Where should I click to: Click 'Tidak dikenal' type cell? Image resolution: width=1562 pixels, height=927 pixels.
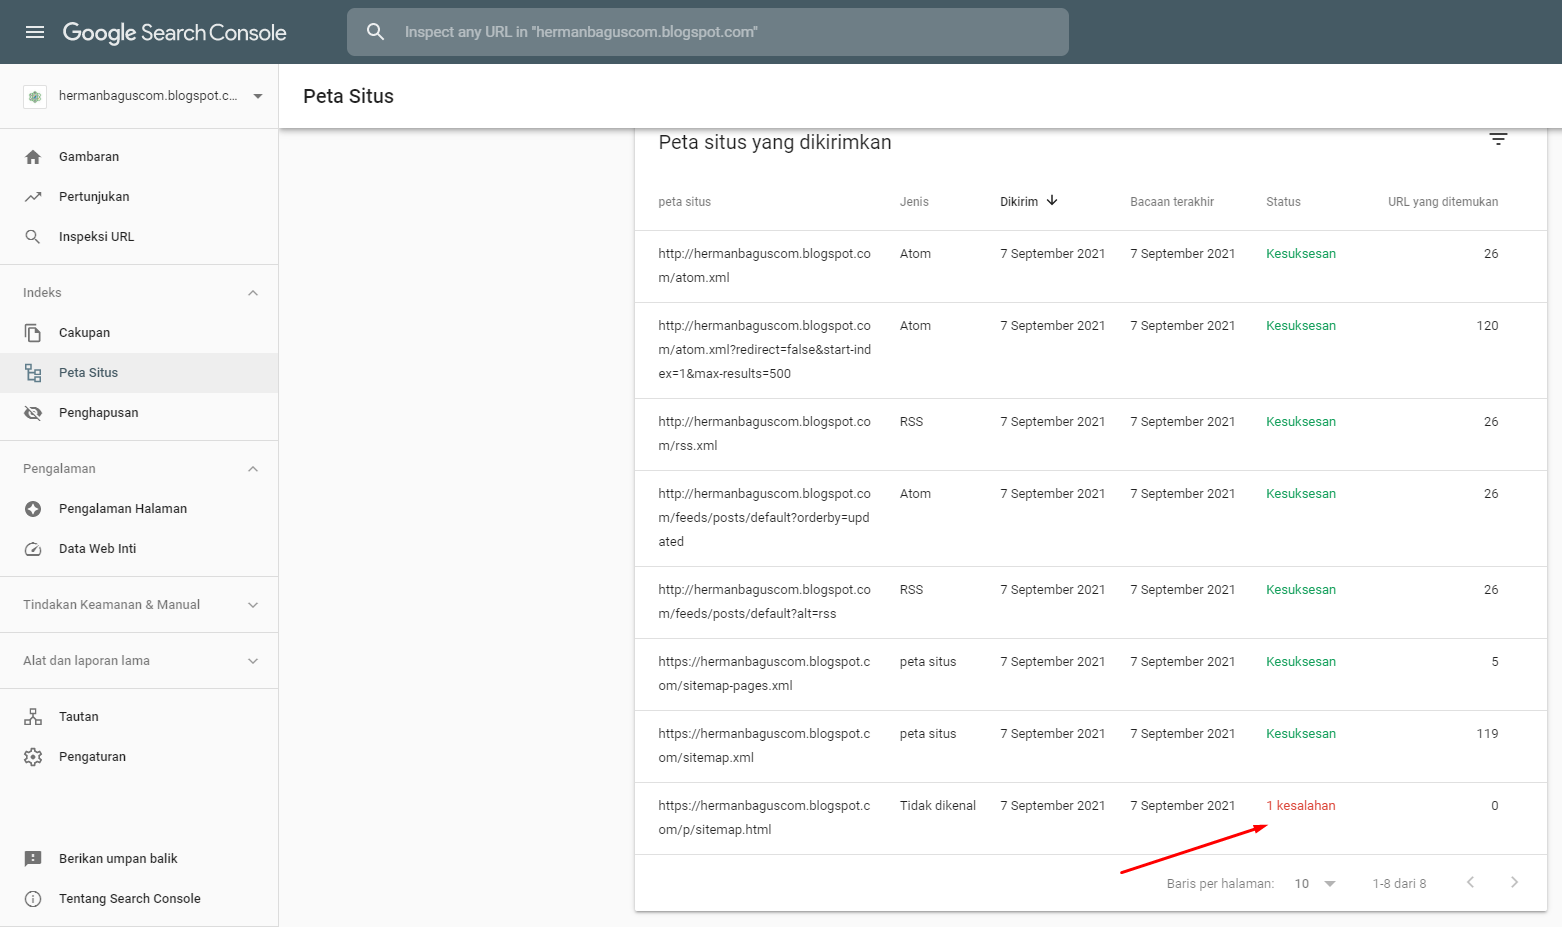[938, 806]
